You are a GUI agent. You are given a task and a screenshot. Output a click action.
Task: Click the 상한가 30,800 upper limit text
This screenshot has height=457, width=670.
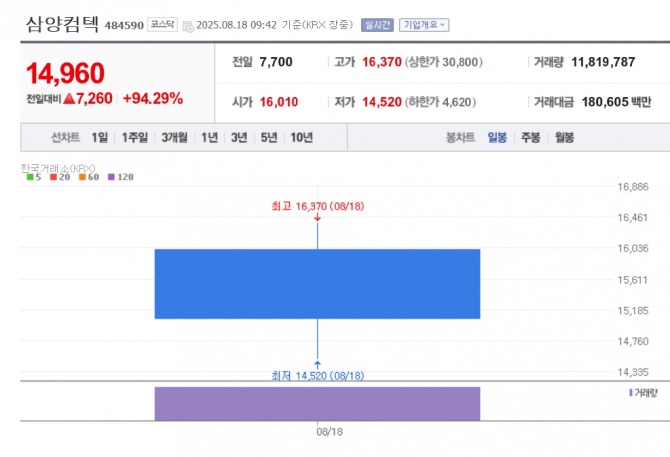click(x=444, y=62)
